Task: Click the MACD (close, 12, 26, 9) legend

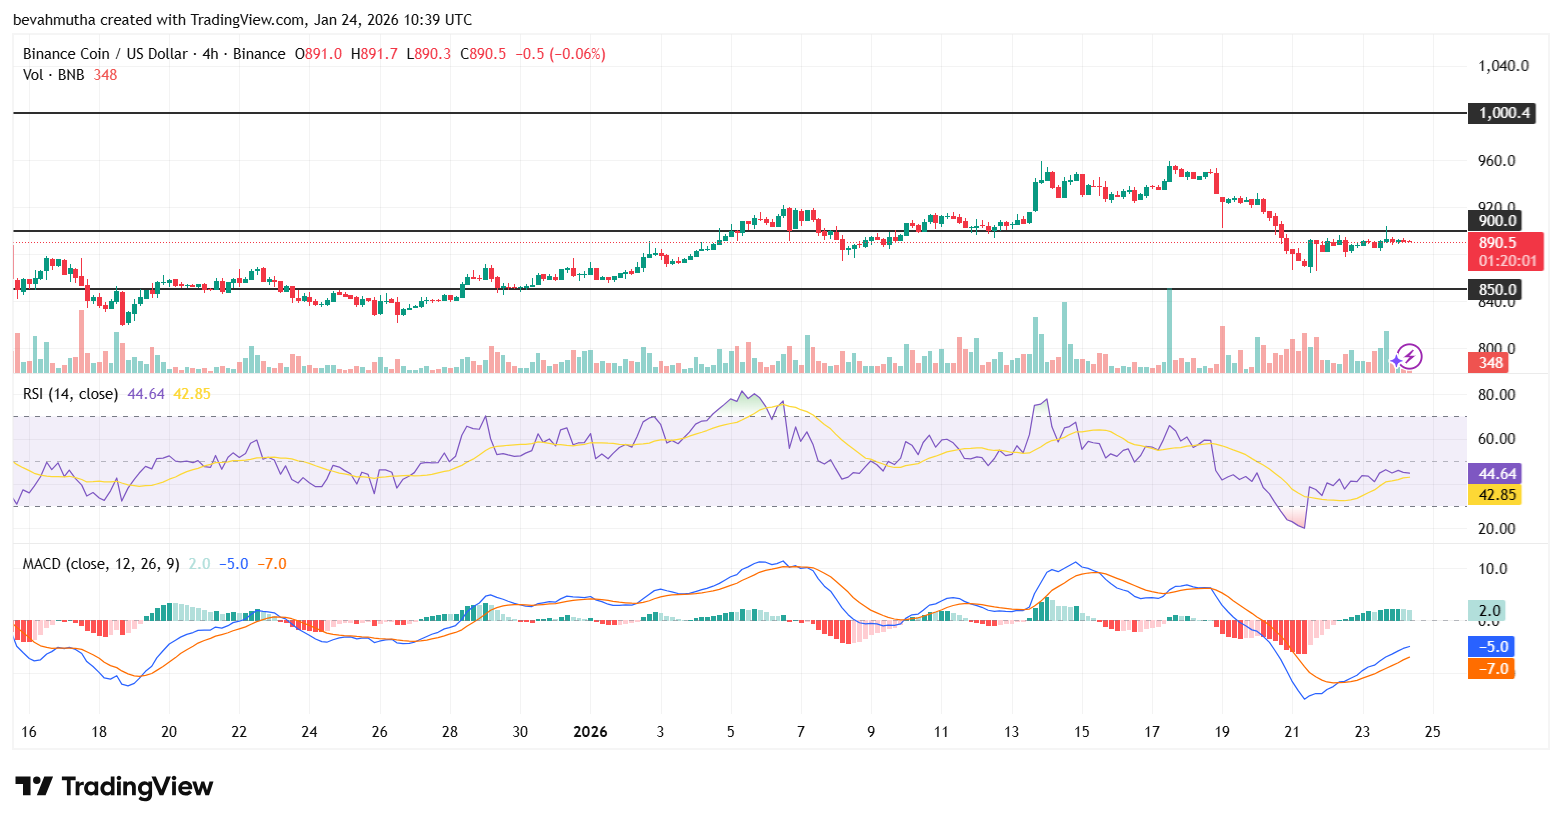Action: (101, 564)
